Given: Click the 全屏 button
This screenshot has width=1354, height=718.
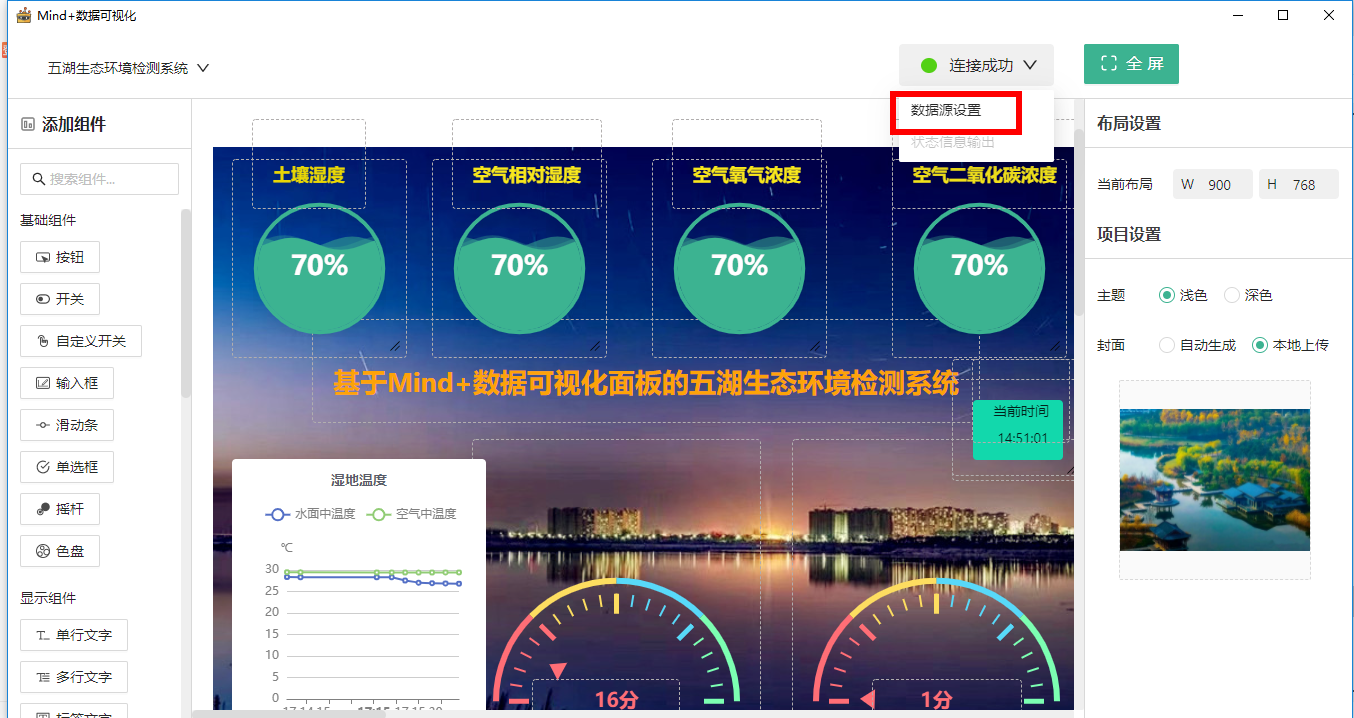Looking at the screenshot, I should (x=1131, y=64).
